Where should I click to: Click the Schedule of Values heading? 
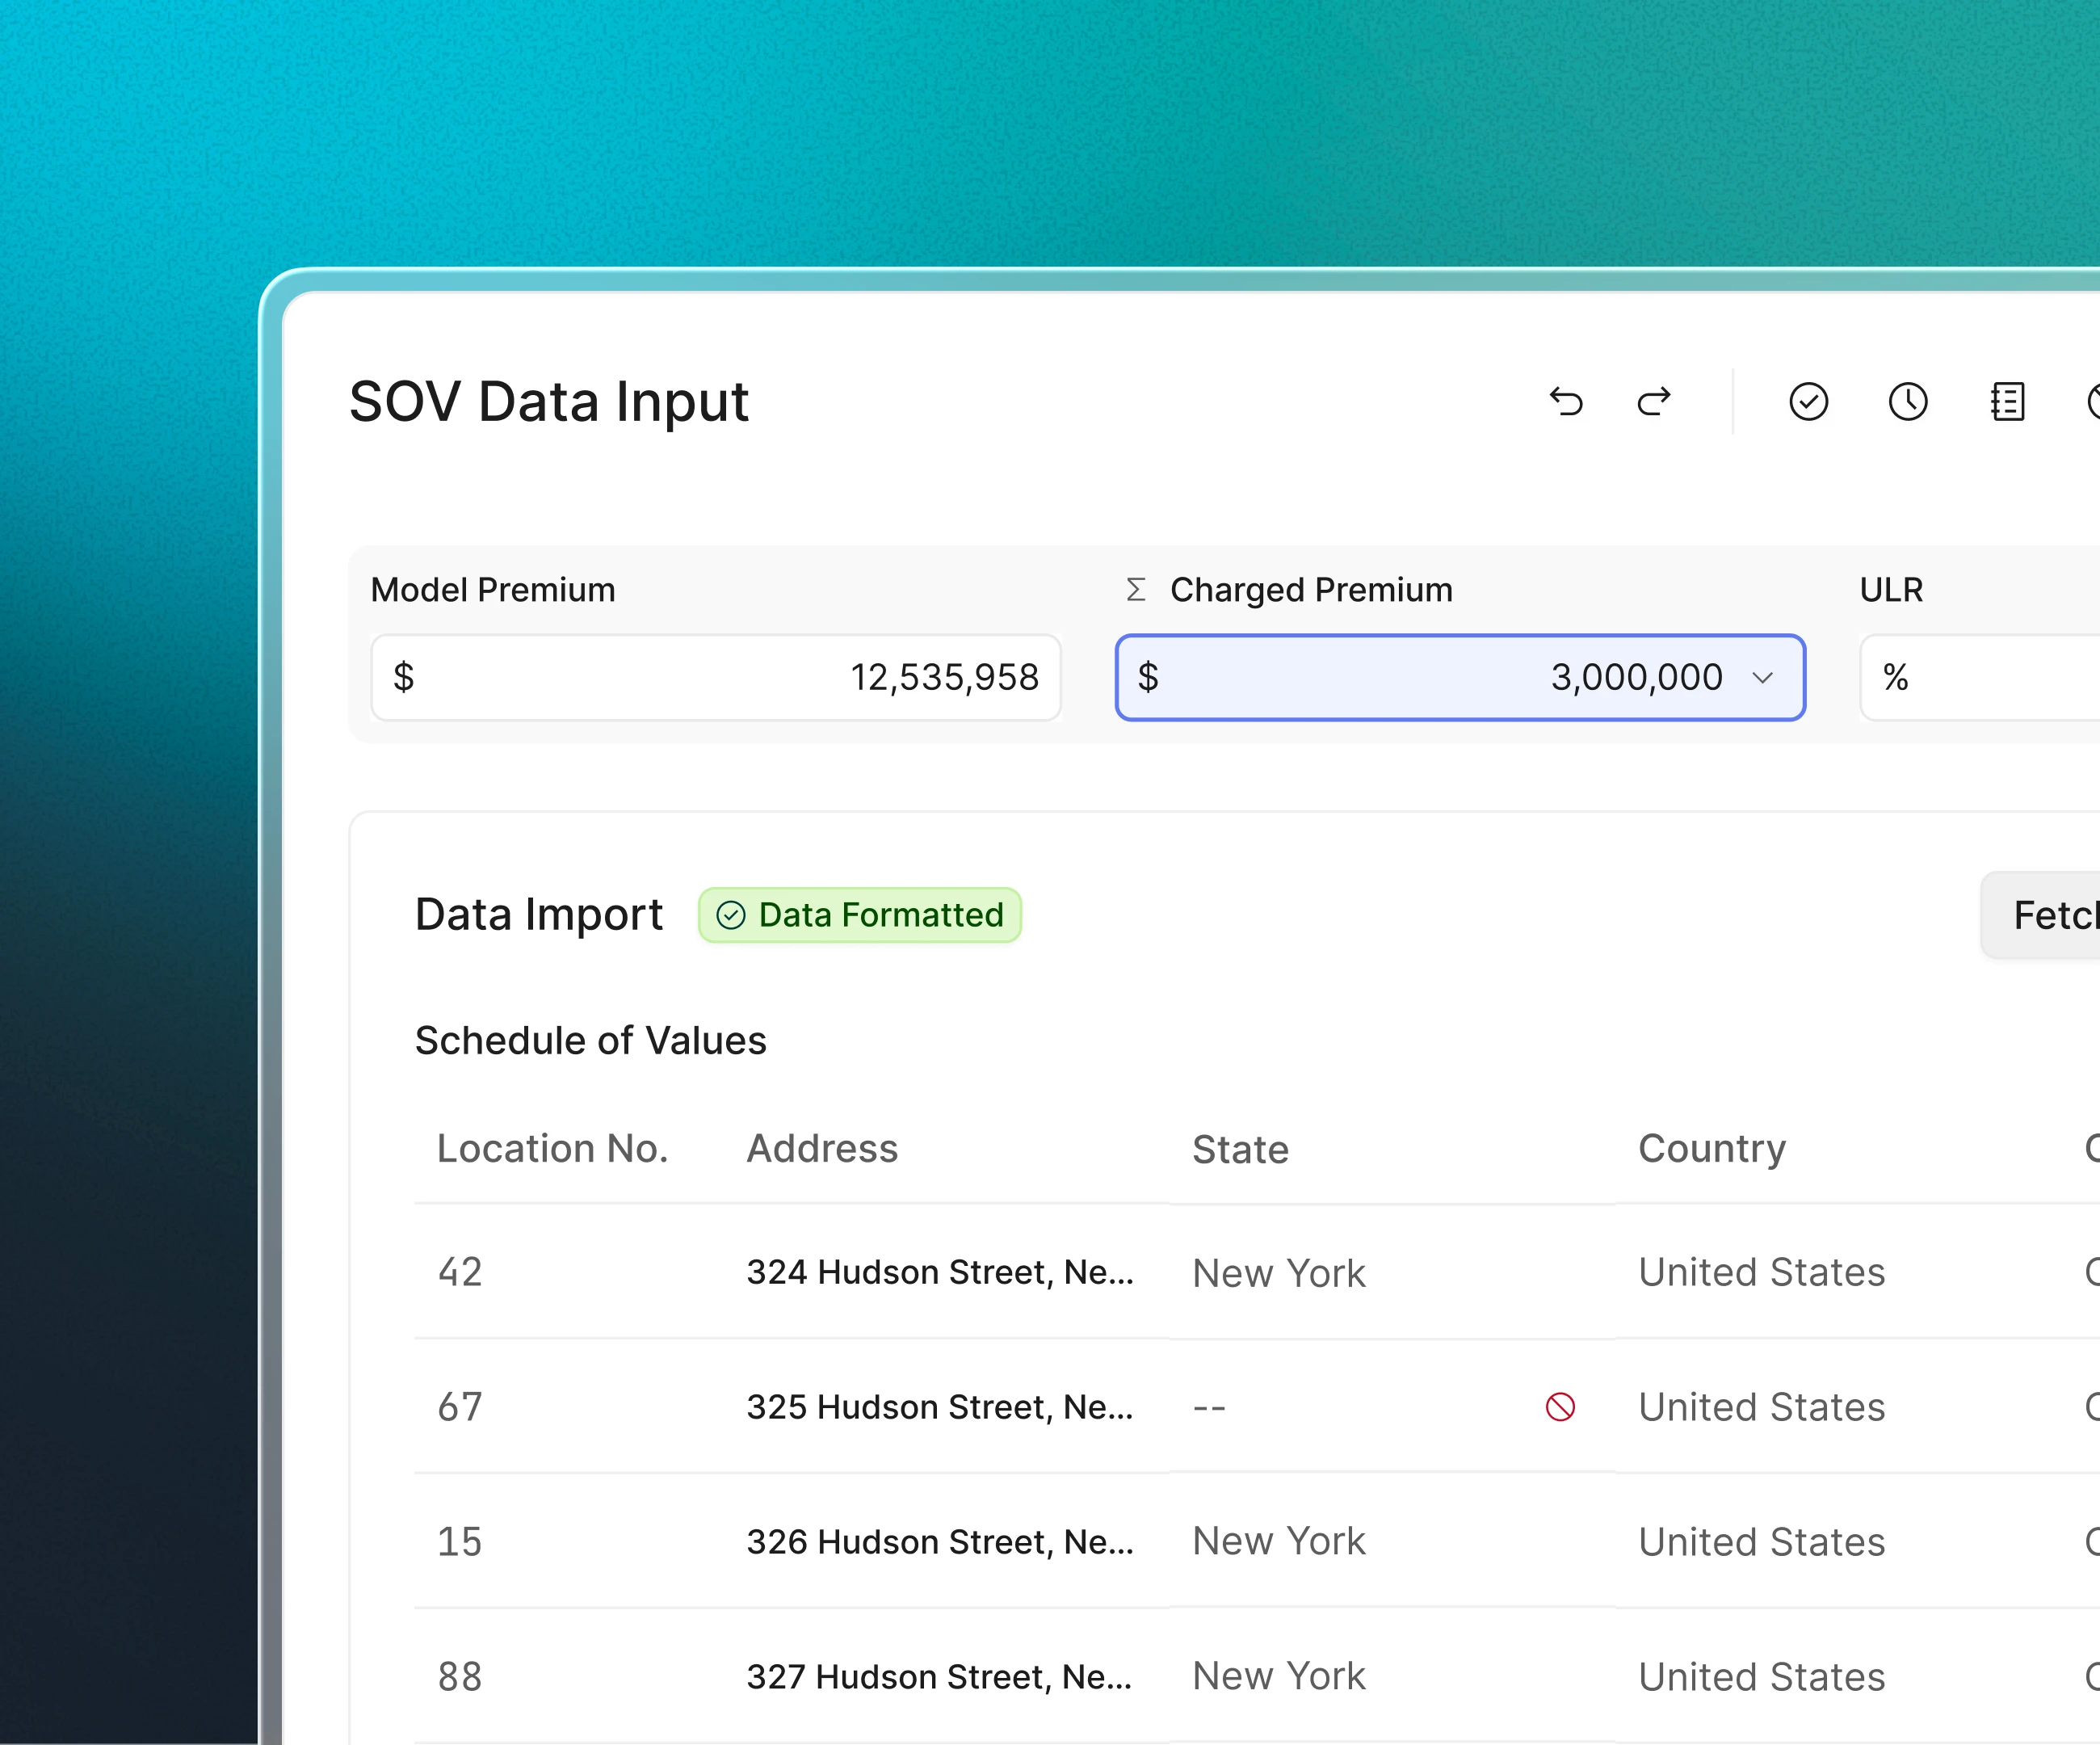(591, 1041)
